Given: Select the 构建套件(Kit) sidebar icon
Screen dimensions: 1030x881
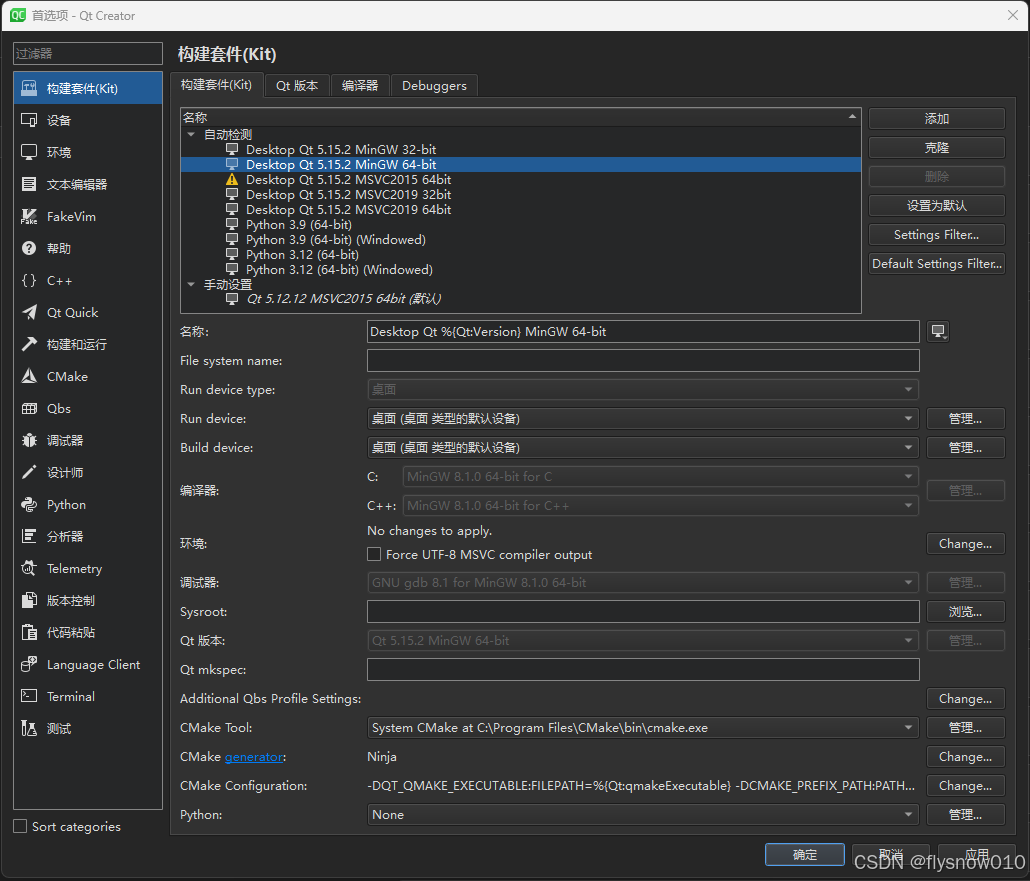Looking at the screenshot, I should [29, 88].
